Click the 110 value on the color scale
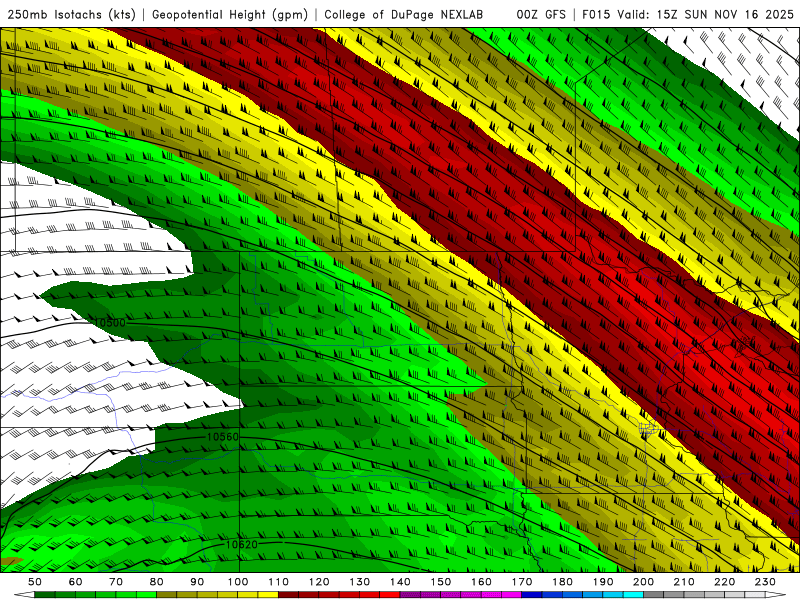 (x=278, y=582)
